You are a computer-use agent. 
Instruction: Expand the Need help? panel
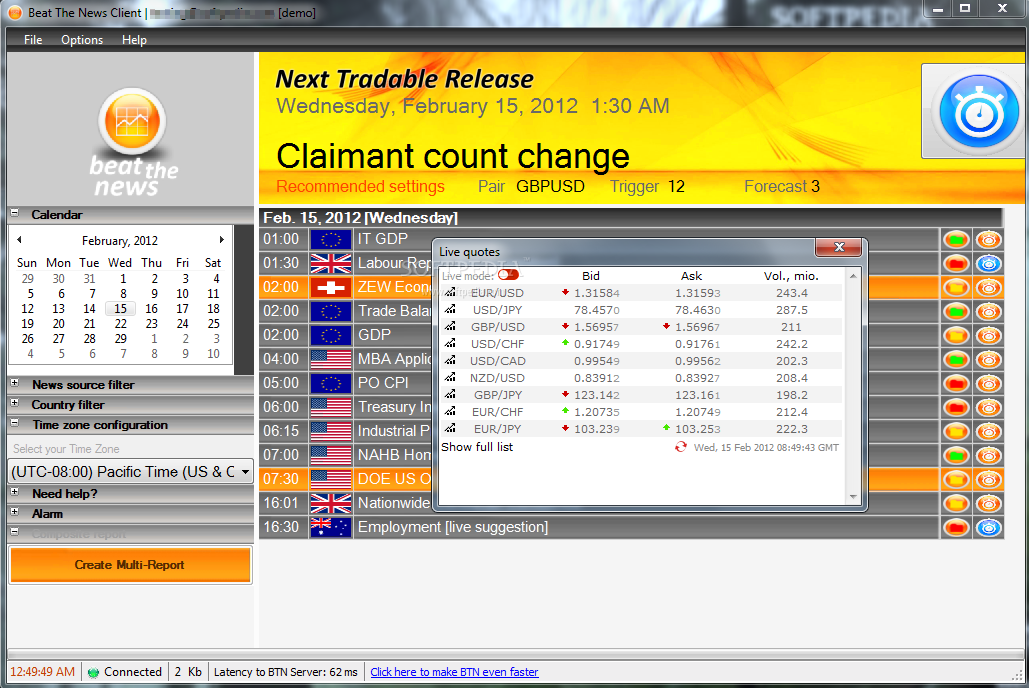pos(14,492)
